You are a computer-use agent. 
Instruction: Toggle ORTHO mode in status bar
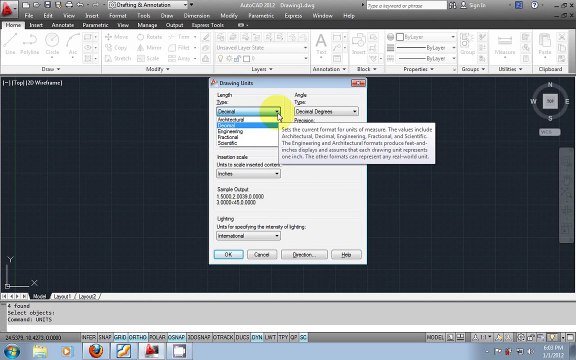(x=138, y=337)
